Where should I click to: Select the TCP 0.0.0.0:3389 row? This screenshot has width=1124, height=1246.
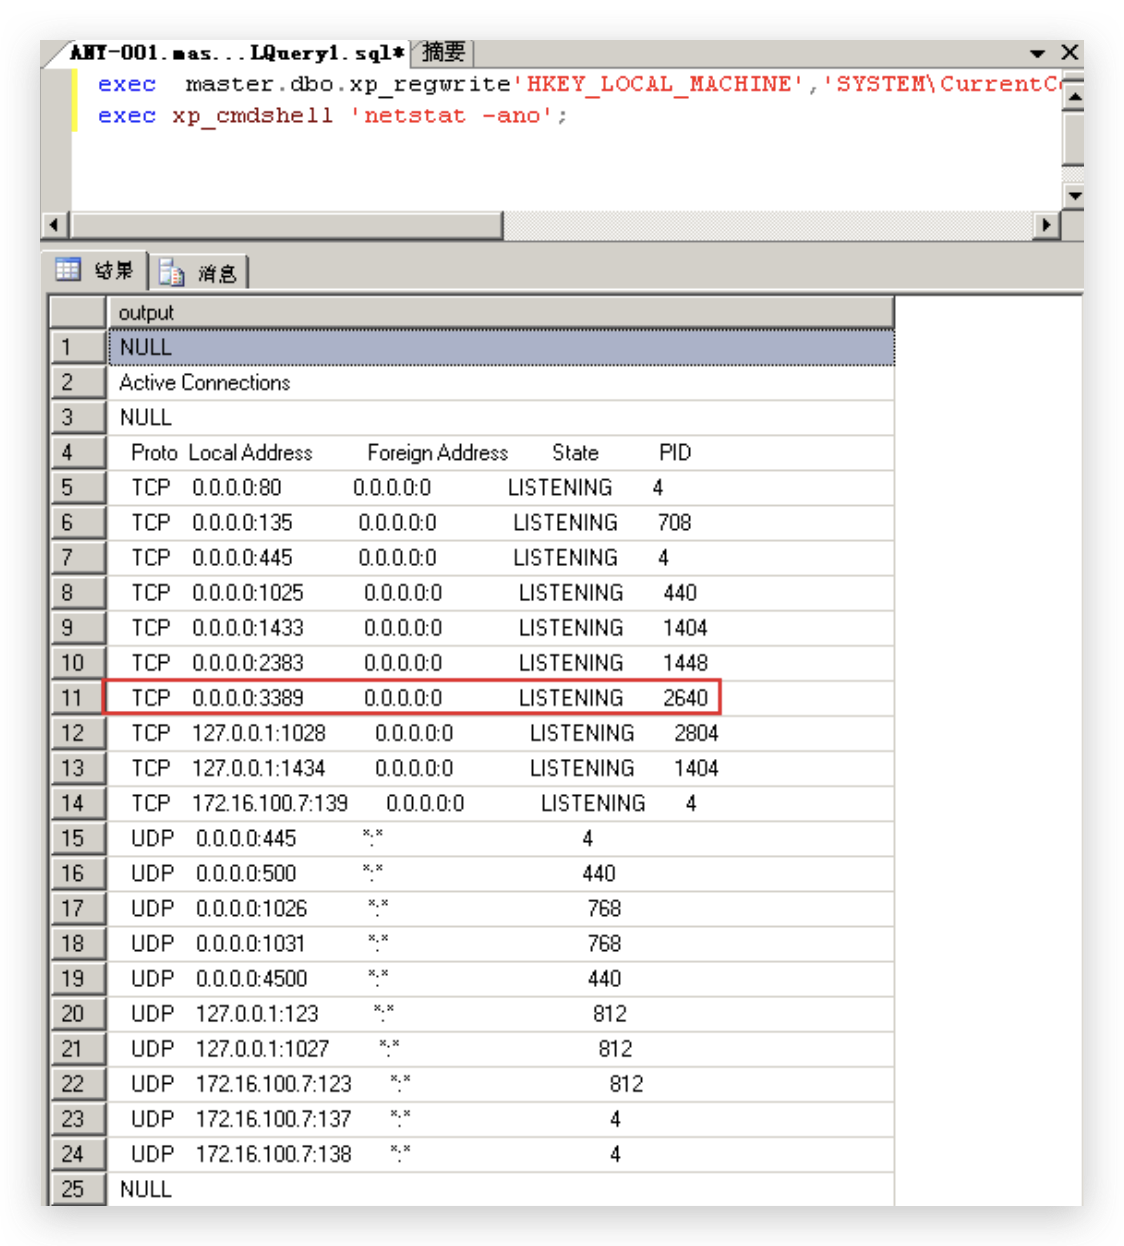pyautogui.click(x=501, y=698)
